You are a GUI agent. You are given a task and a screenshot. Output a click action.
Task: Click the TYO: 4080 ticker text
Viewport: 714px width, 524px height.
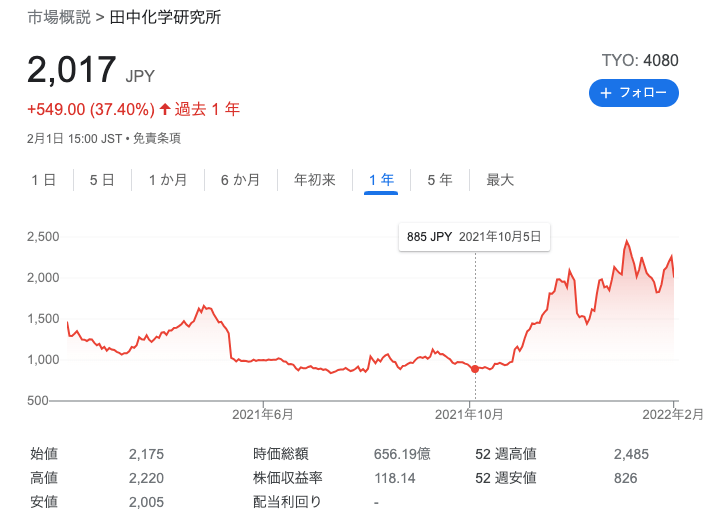tap(640, 60)
